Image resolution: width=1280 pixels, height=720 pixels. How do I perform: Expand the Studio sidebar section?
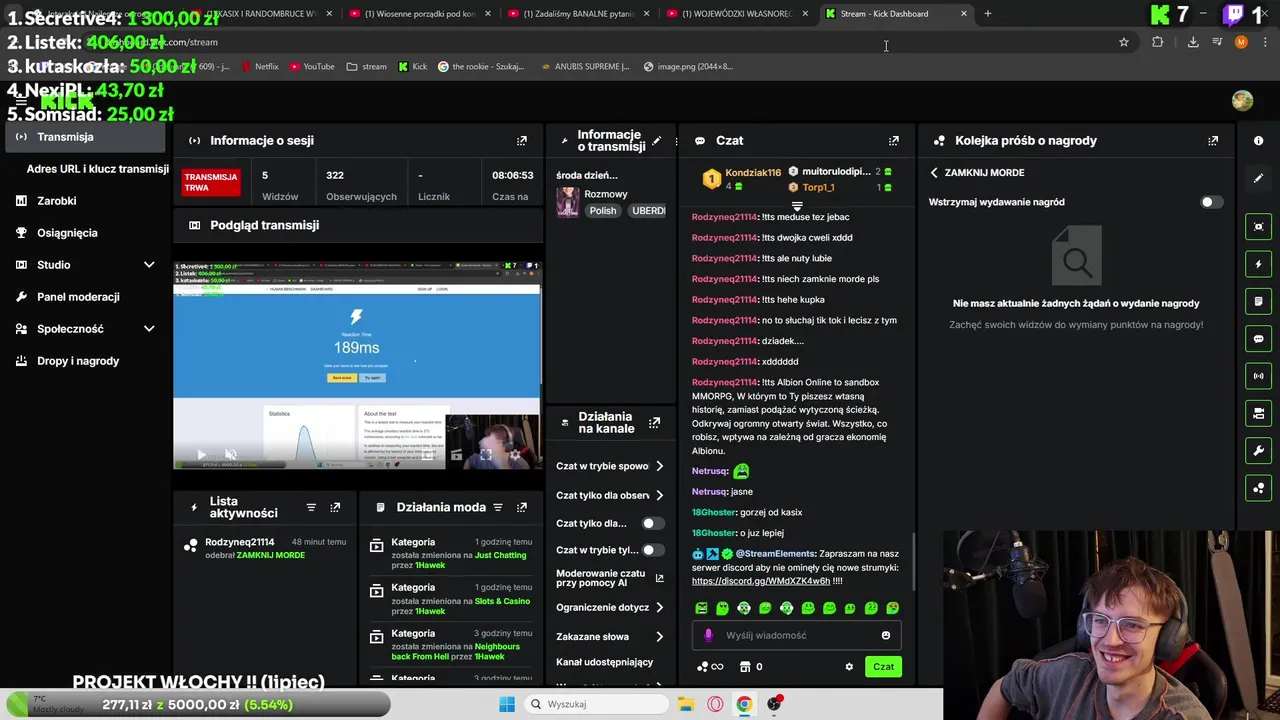point(149,265)
